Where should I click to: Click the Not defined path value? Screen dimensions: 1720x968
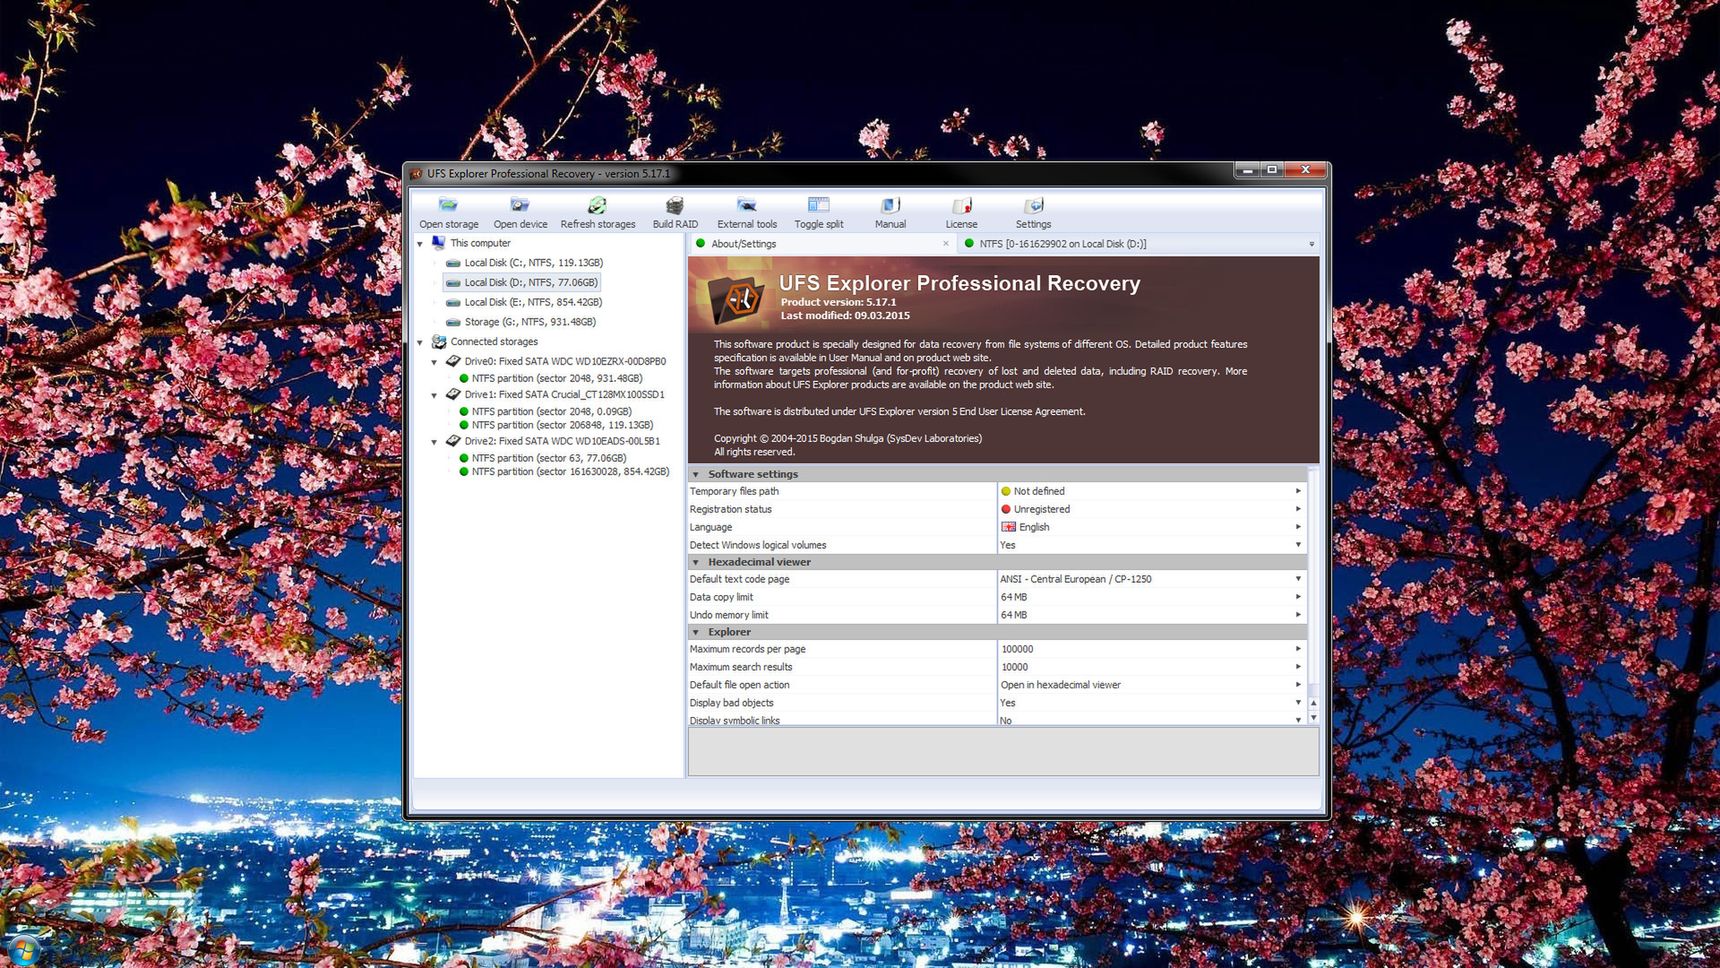(x=1039, y=491)
